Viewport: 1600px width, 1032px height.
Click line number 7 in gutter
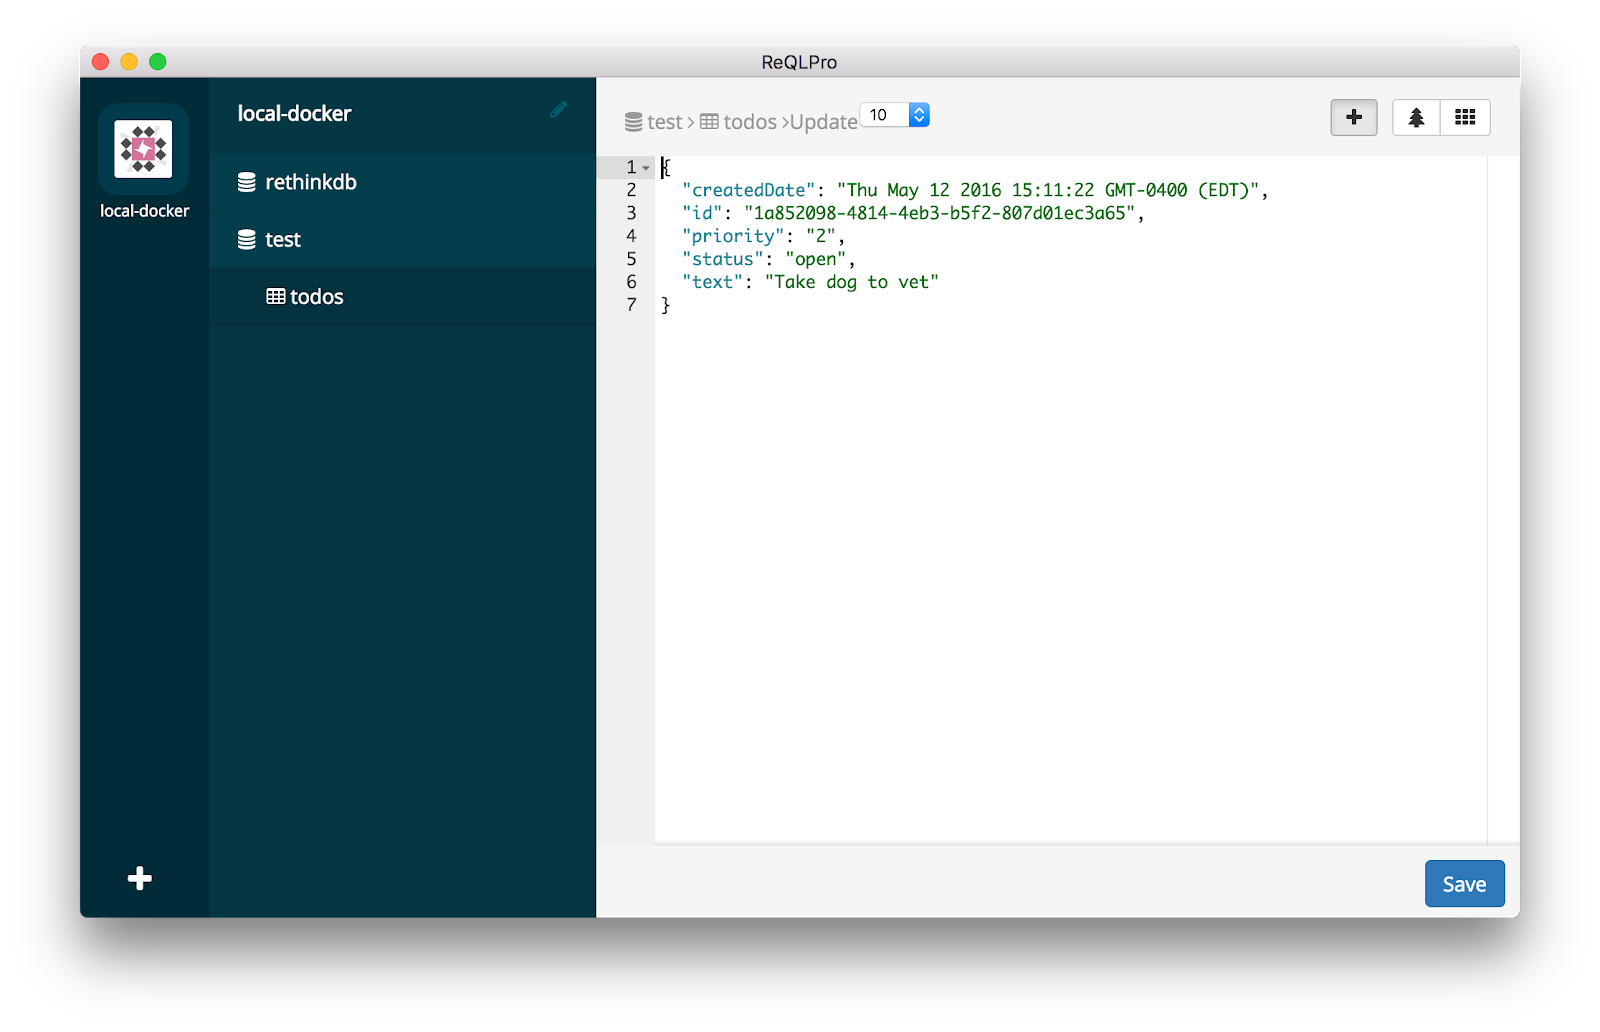[x=631, y=305]
